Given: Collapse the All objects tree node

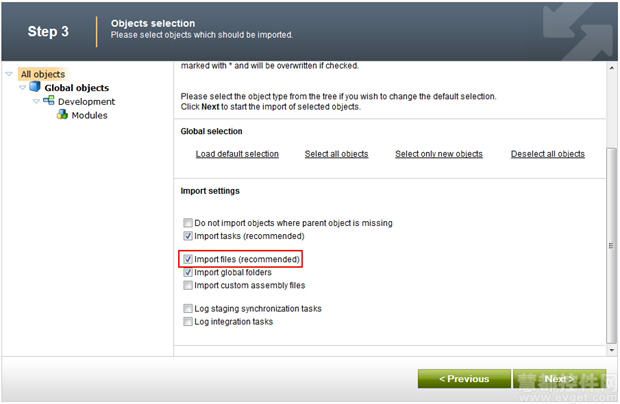Looking at the screenshot, I should point(9,74).
